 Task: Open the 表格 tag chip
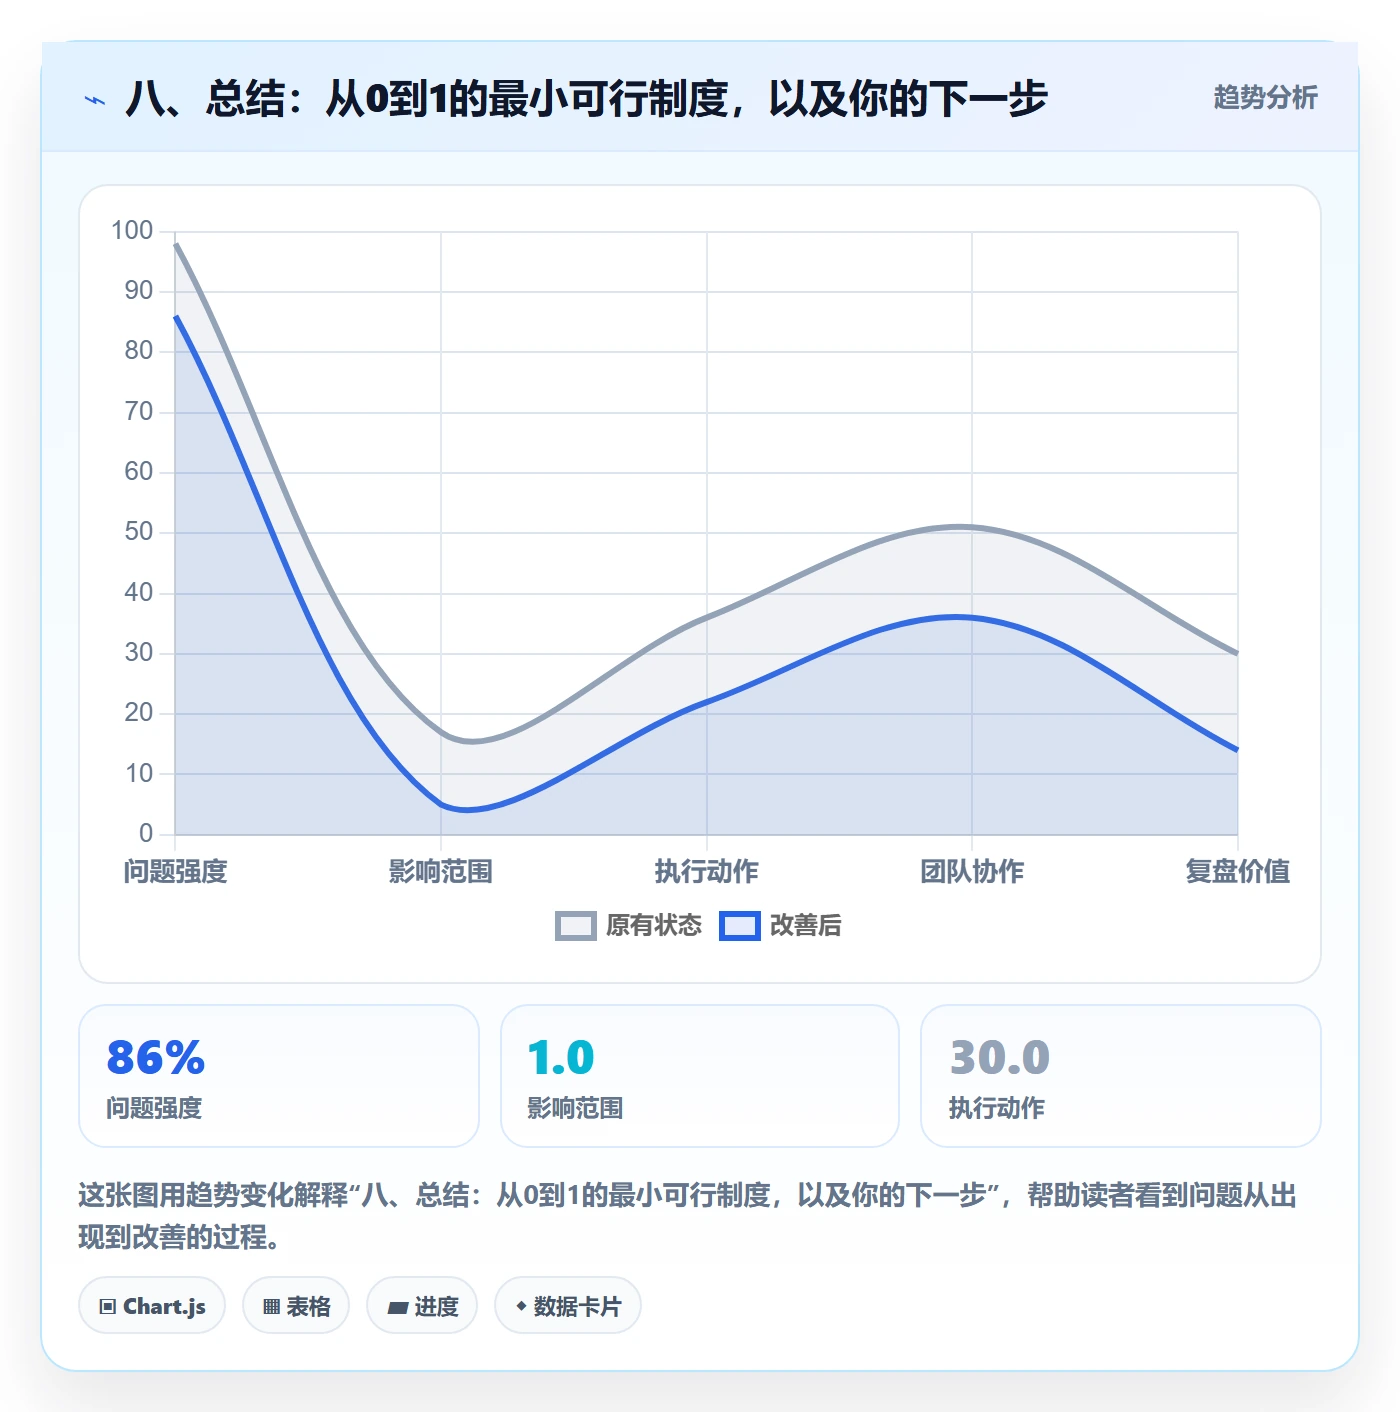pyautogui.click(x=296, y=1306)
